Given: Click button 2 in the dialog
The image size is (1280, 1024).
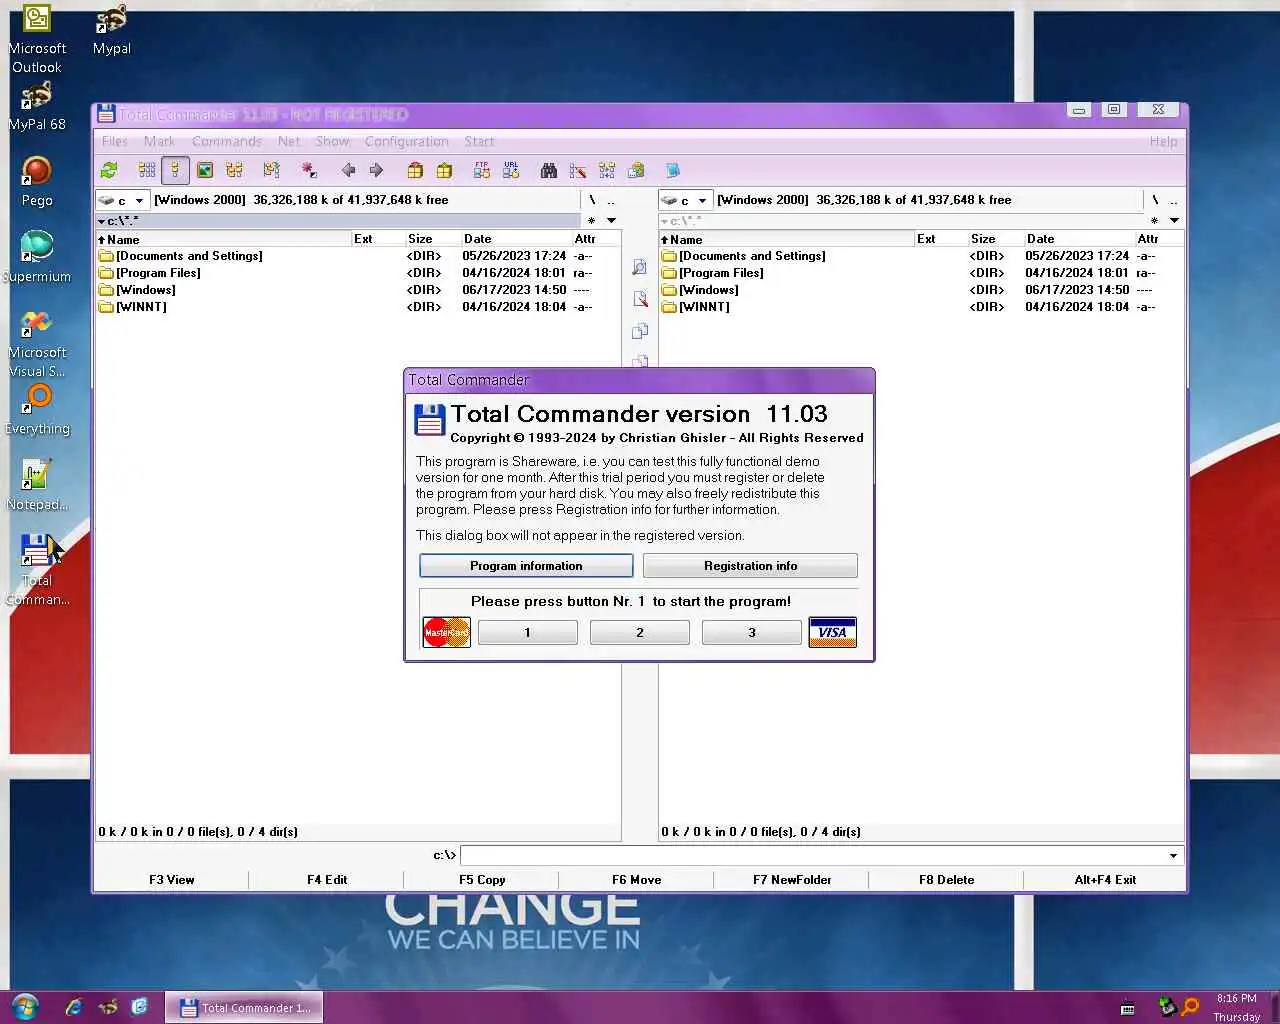Looking at the screenshot, I should coord(640,632).
